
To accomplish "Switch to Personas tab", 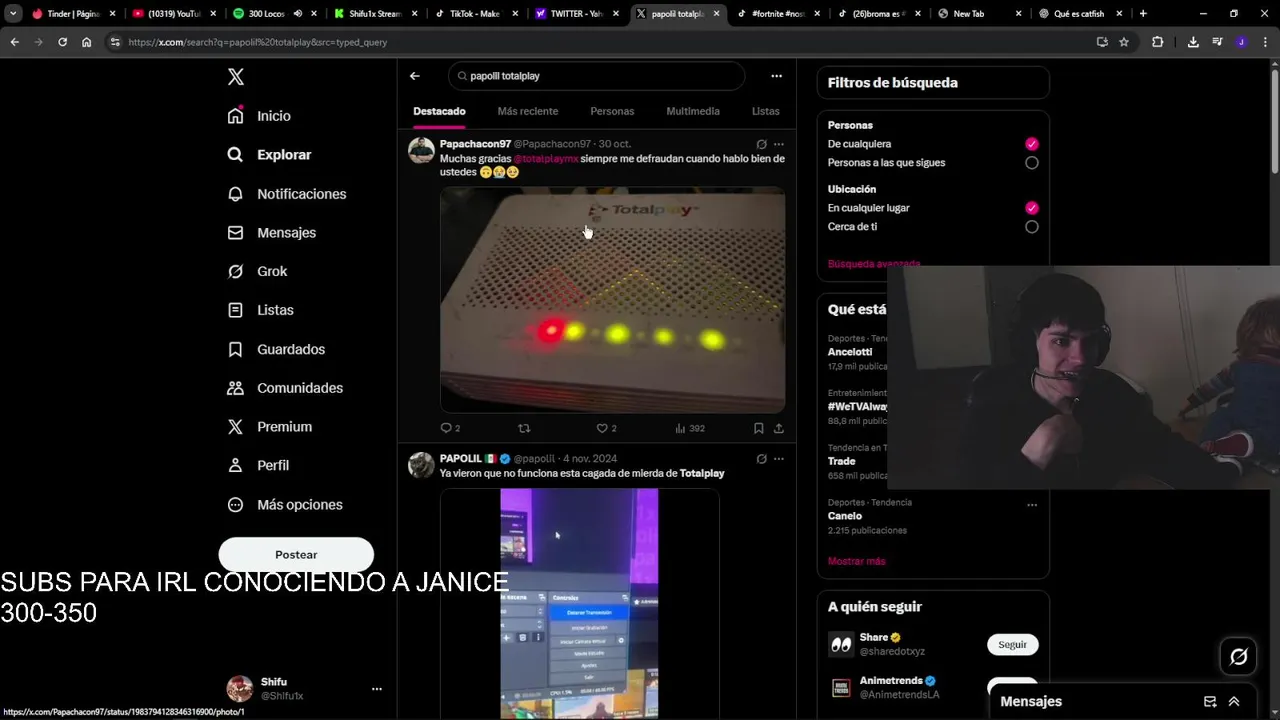I will (612, 111).
